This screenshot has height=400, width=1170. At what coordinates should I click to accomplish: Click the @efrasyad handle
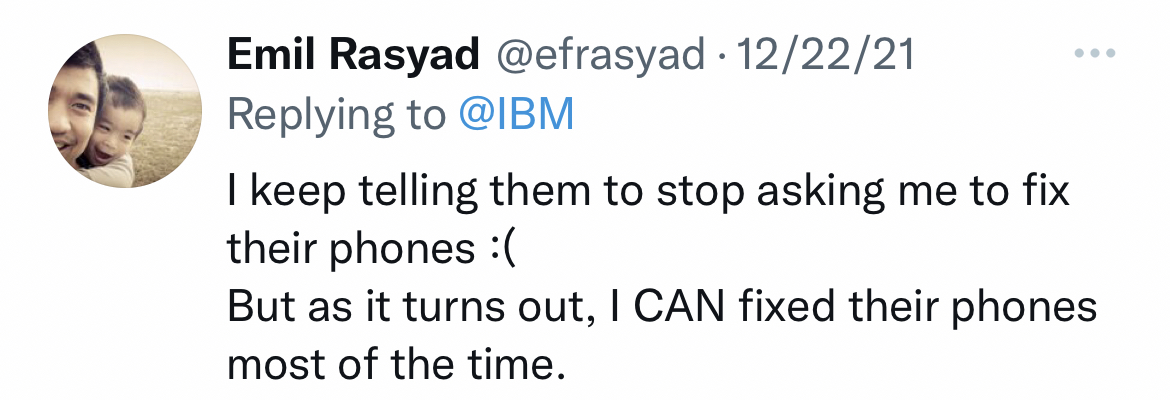(x=600, y=56)
